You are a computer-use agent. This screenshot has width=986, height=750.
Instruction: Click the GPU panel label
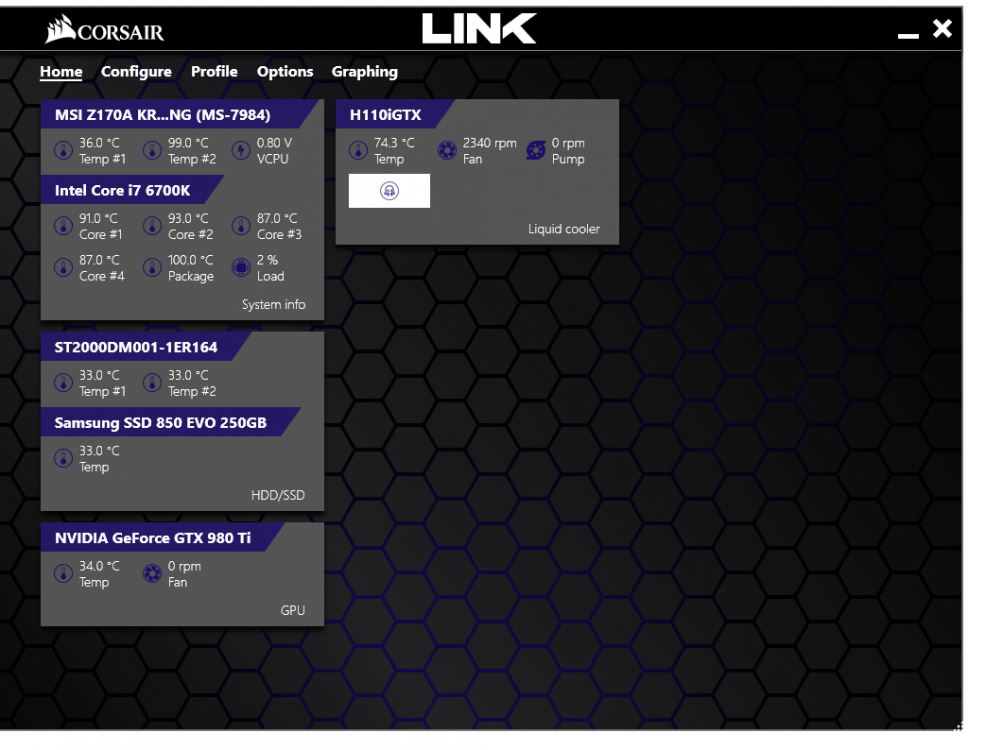pos(292,610)
